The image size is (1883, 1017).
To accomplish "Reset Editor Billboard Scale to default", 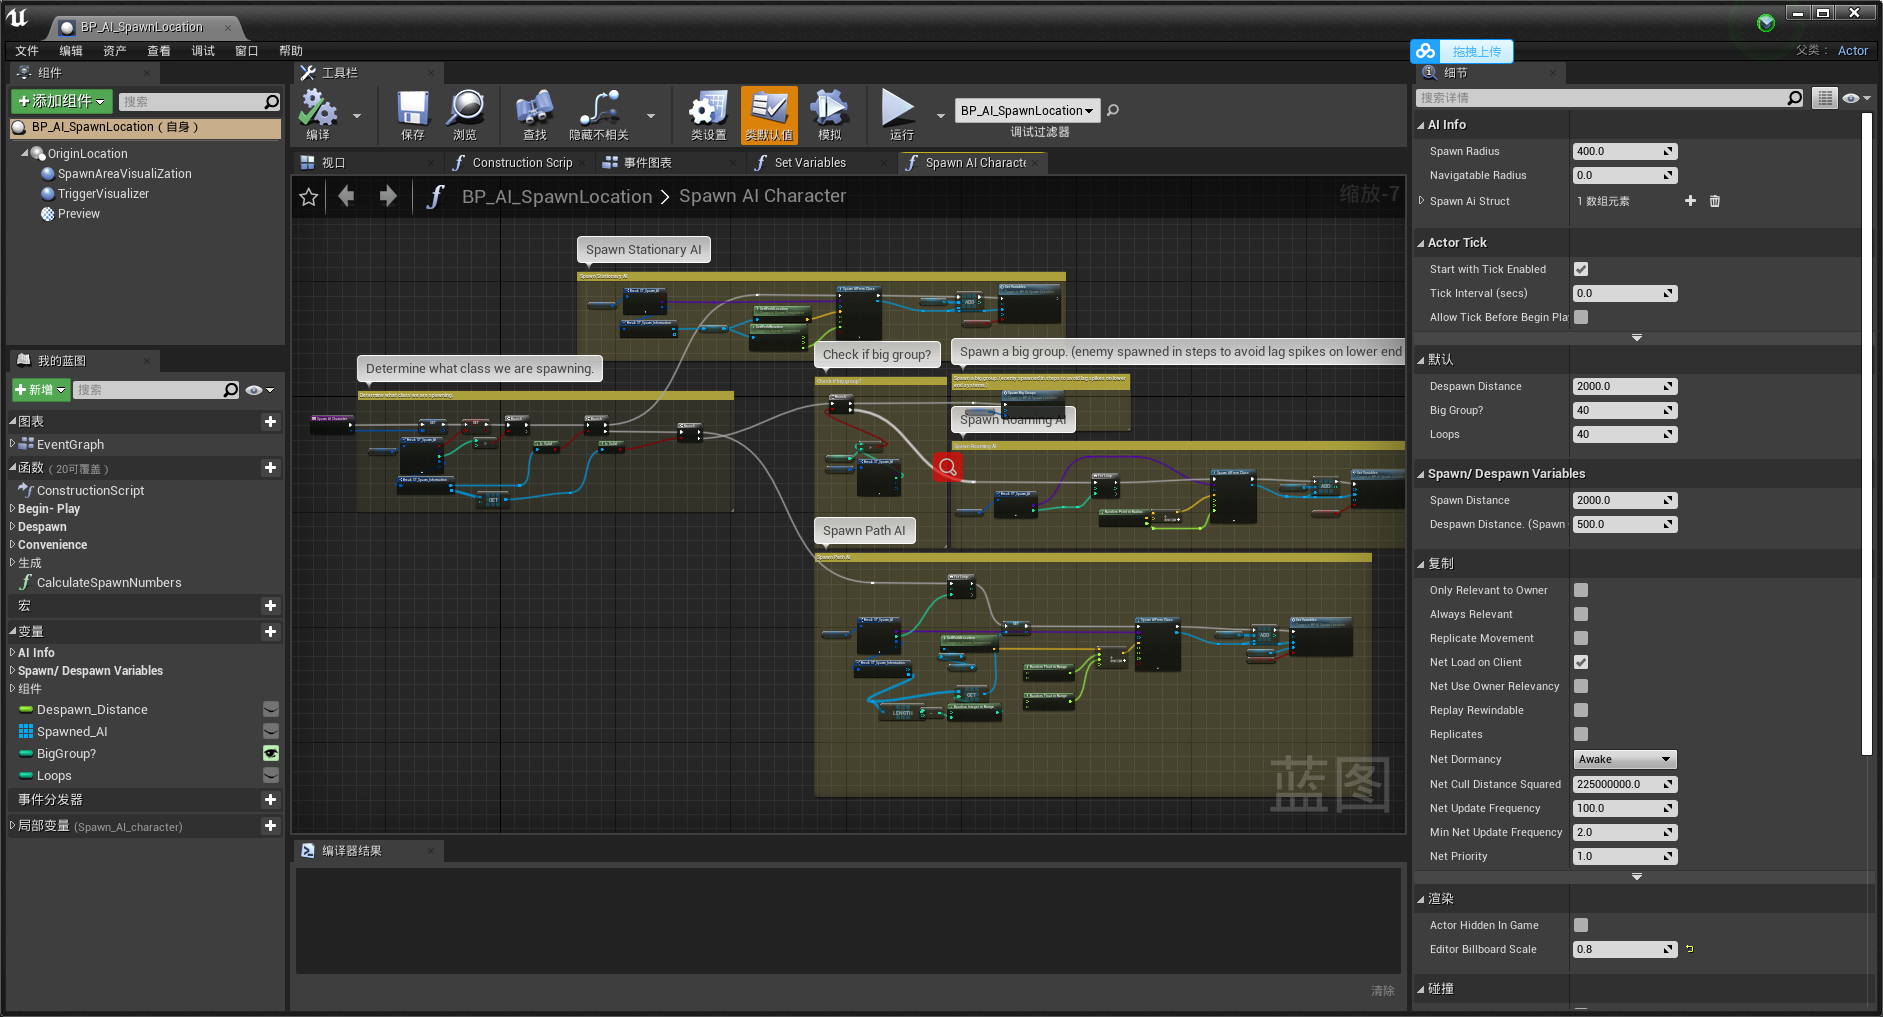I will click(1690, 949).
